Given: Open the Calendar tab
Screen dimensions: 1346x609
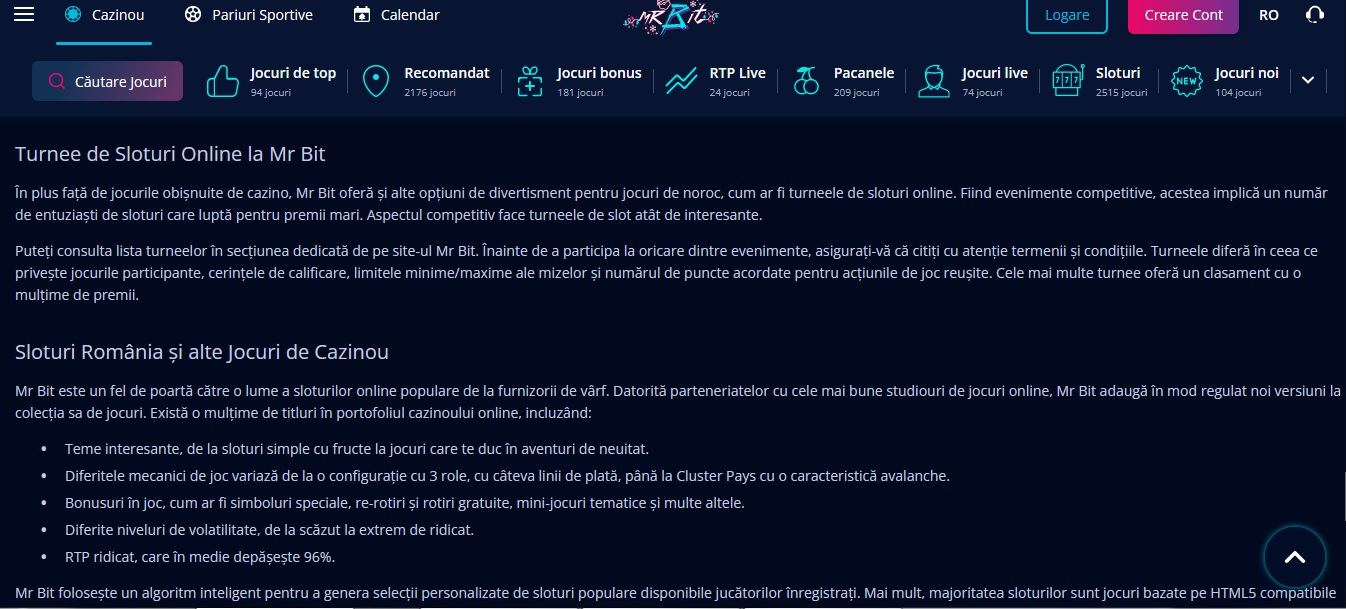Looking at the screenshot, I should coord(396,15).
